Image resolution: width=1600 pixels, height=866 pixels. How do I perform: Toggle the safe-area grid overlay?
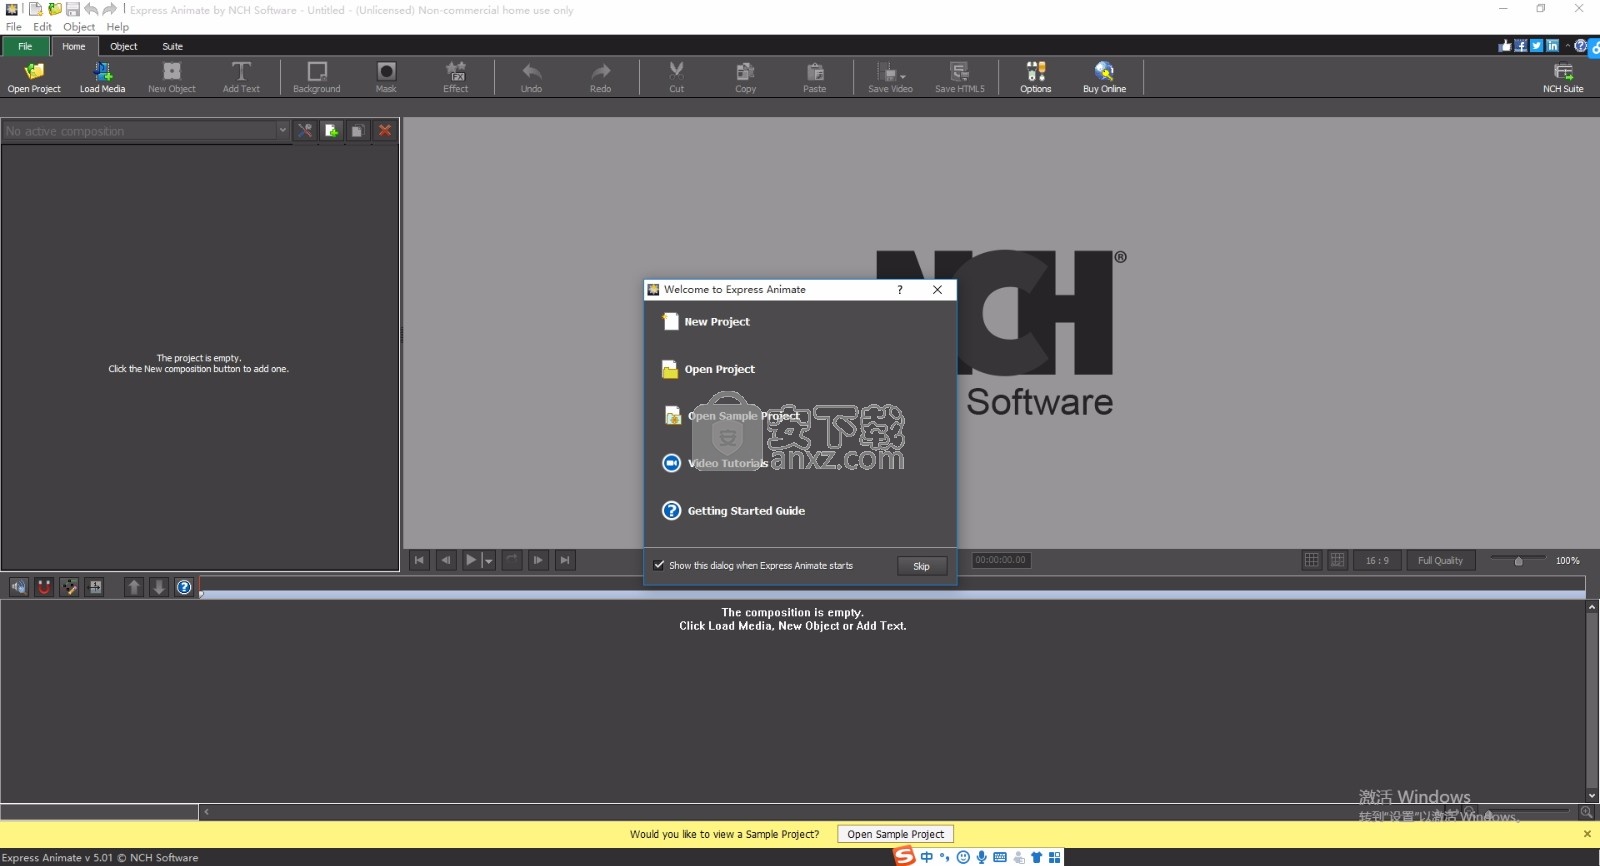[x=1337, y=560]
